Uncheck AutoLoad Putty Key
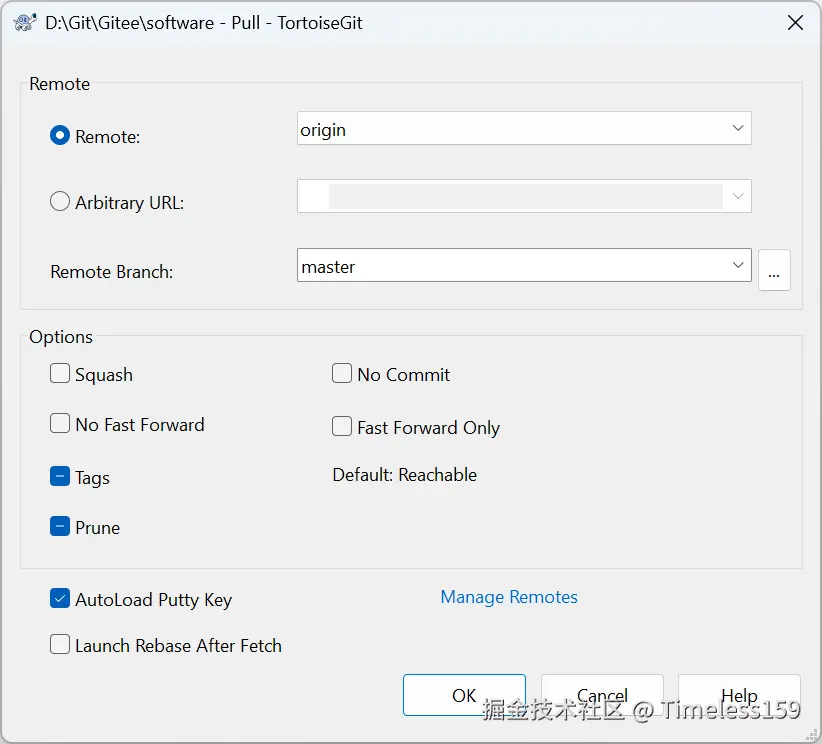822x744 pixels. coord(60,598)
